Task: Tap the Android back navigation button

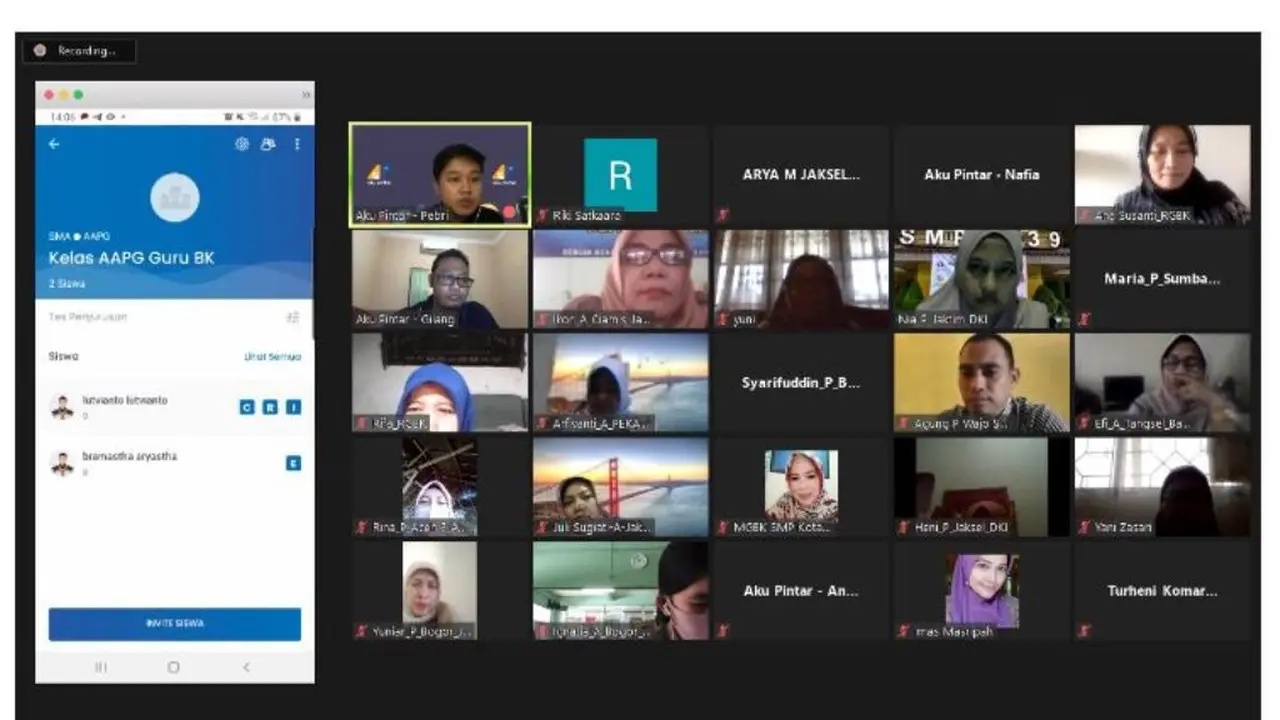Action: pyautogui.click(x=246, y=667)
